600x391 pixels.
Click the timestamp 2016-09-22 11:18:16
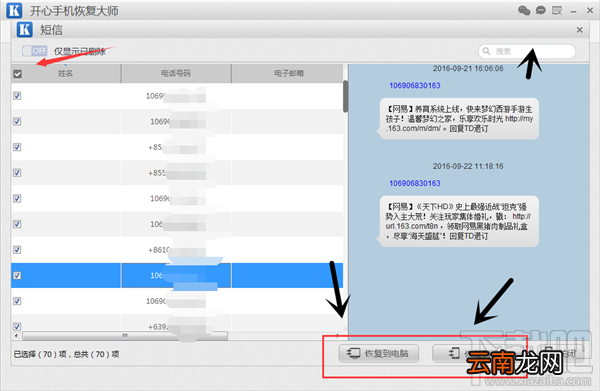pos(468,166)
